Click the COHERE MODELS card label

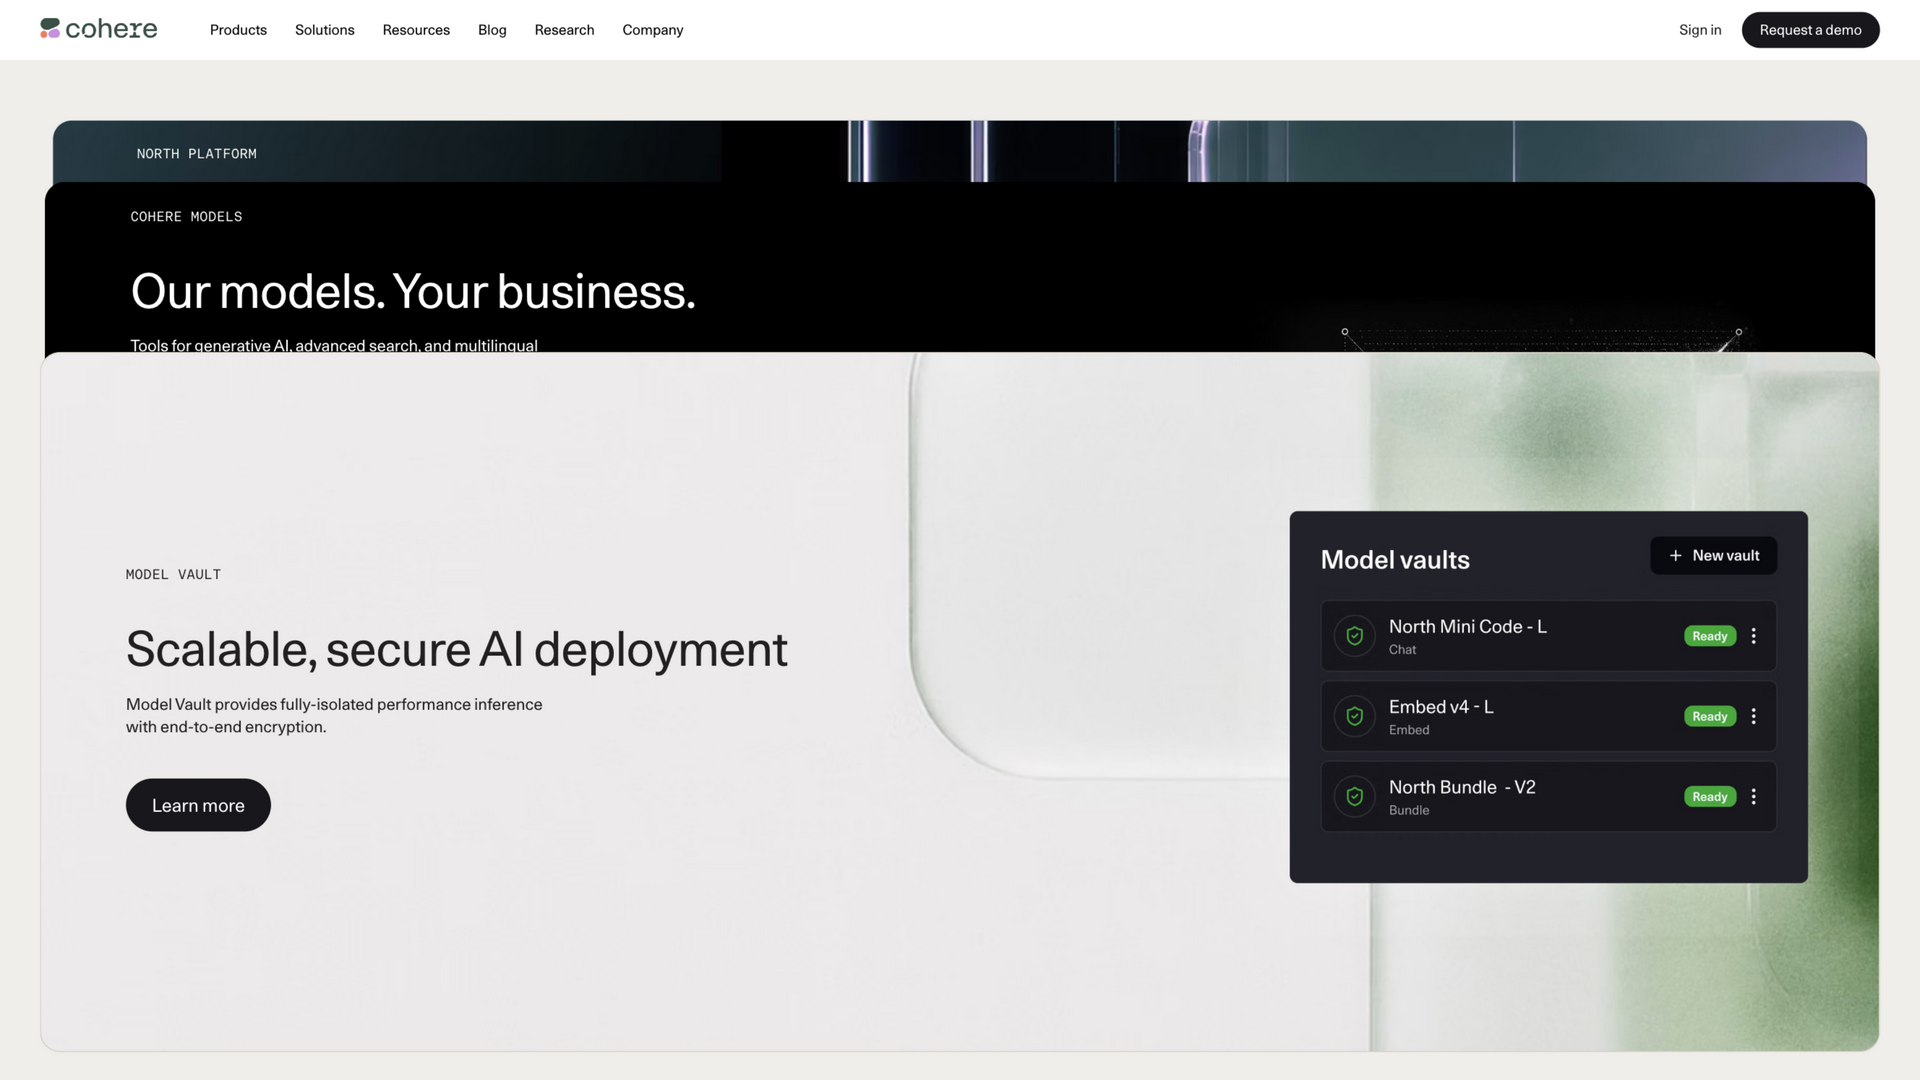tap(186, 217)
